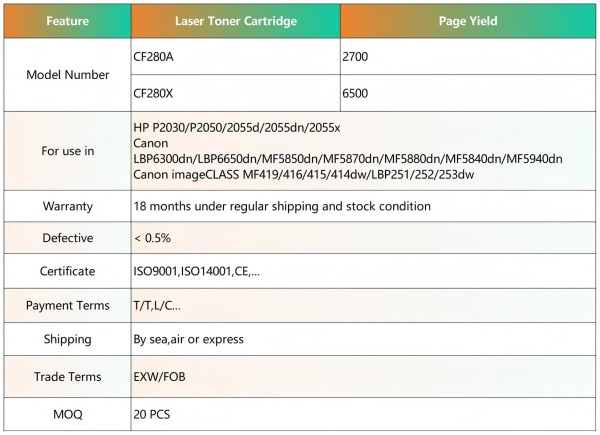Viewport: 600px width, 435px height.
Task: Select the T/T,L/C payment value
Action: [x=157, y=305]
